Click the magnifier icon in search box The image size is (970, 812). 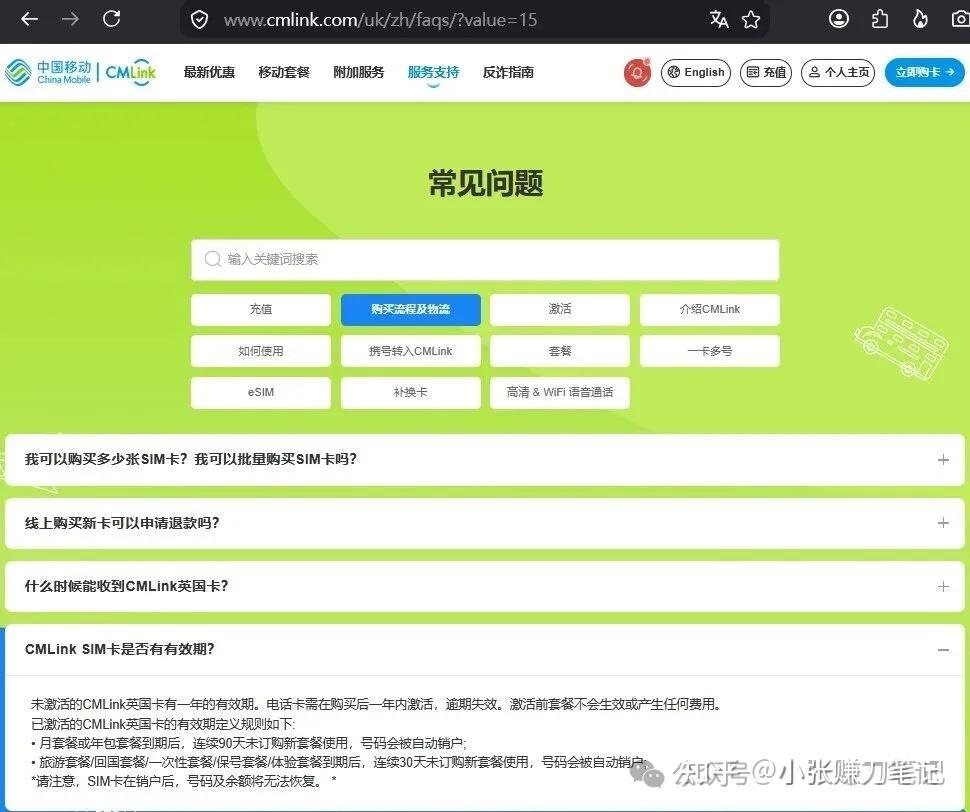212,259
